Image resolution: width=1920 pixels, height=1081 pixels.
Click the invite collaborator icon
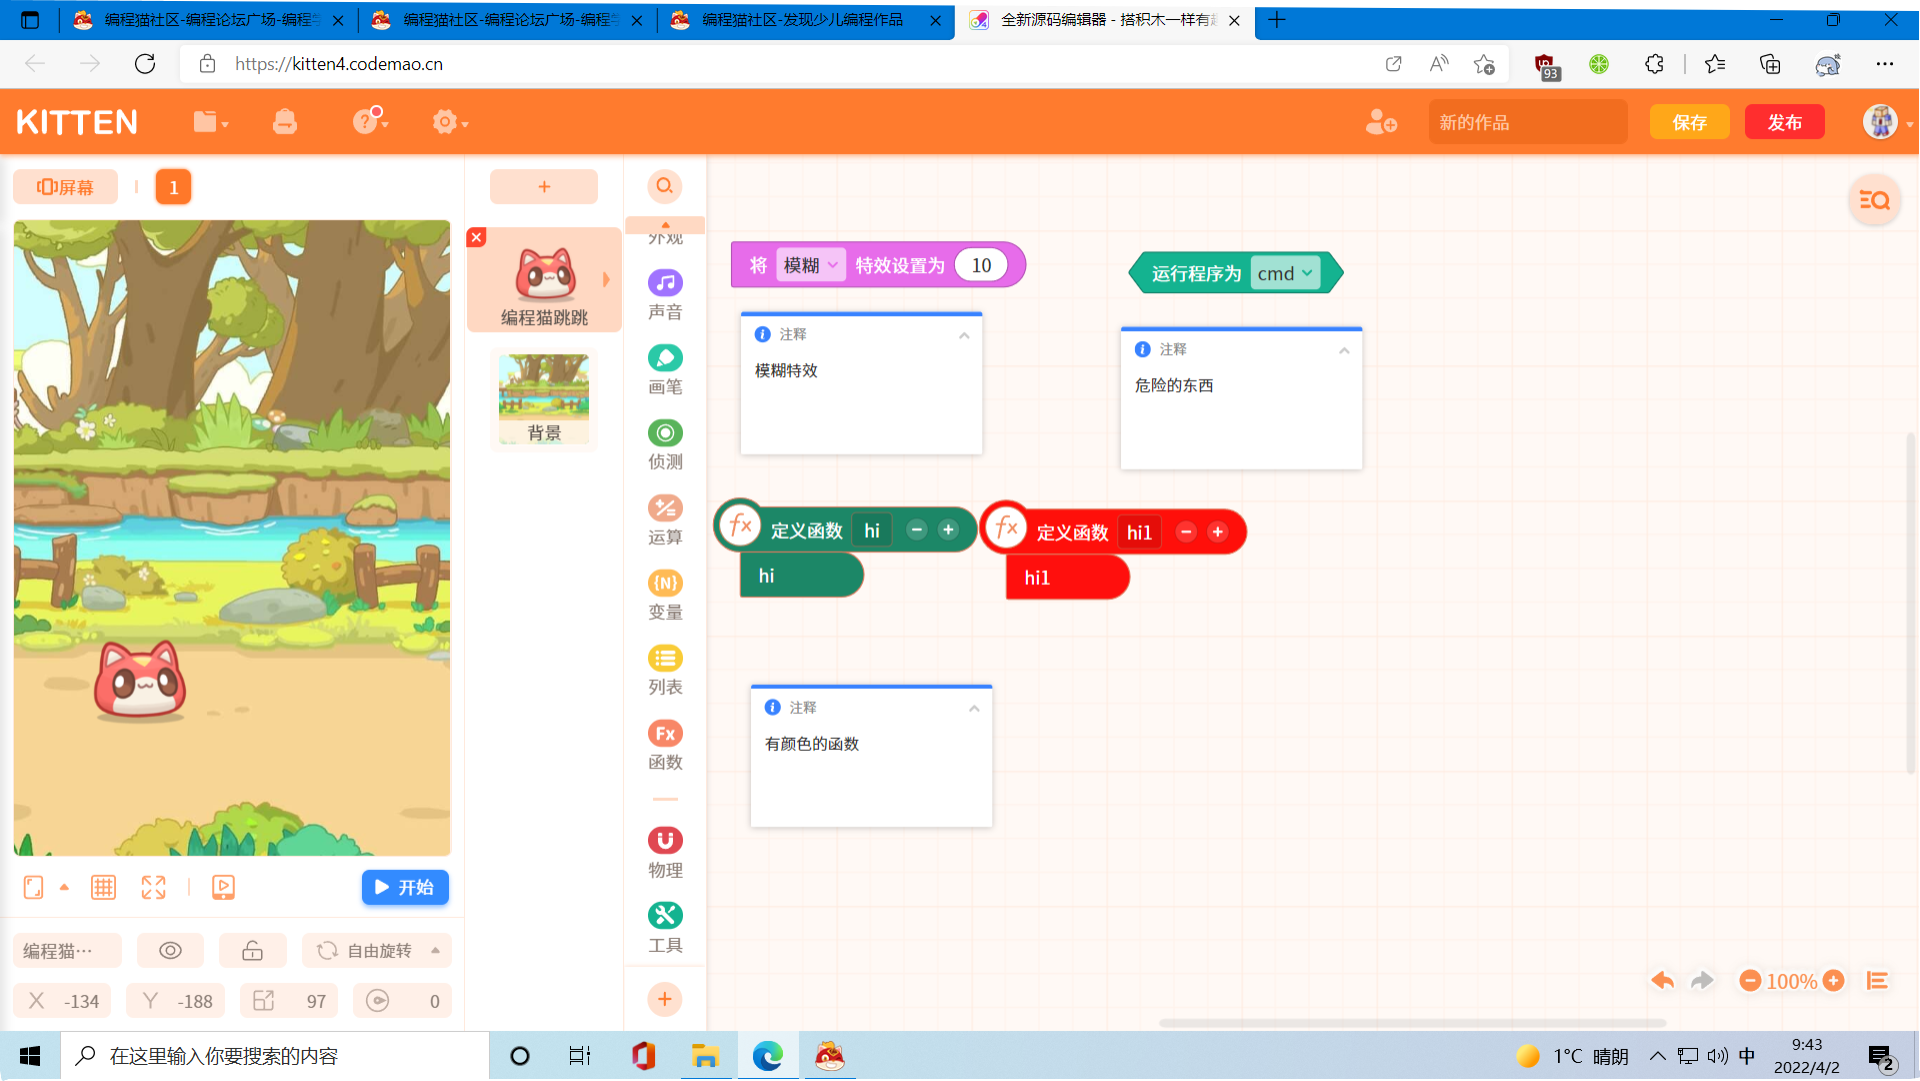pos(1381,122)
